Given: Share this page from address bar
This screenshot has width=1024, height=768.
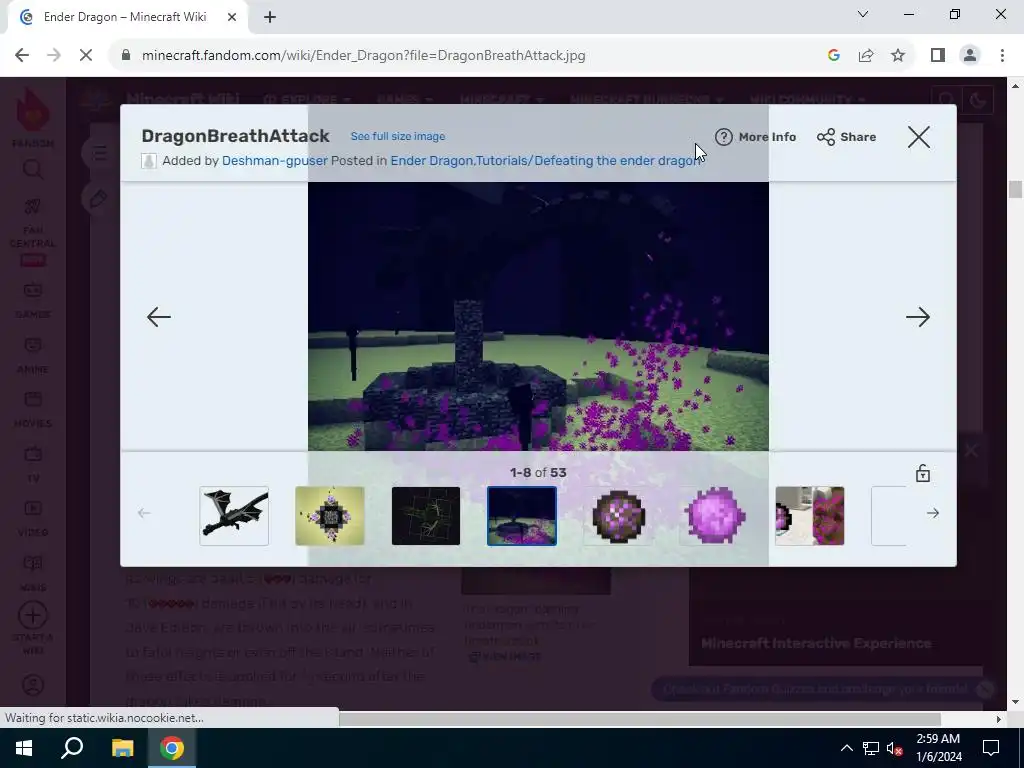Looking at the screenshot, I should point(866,56).
